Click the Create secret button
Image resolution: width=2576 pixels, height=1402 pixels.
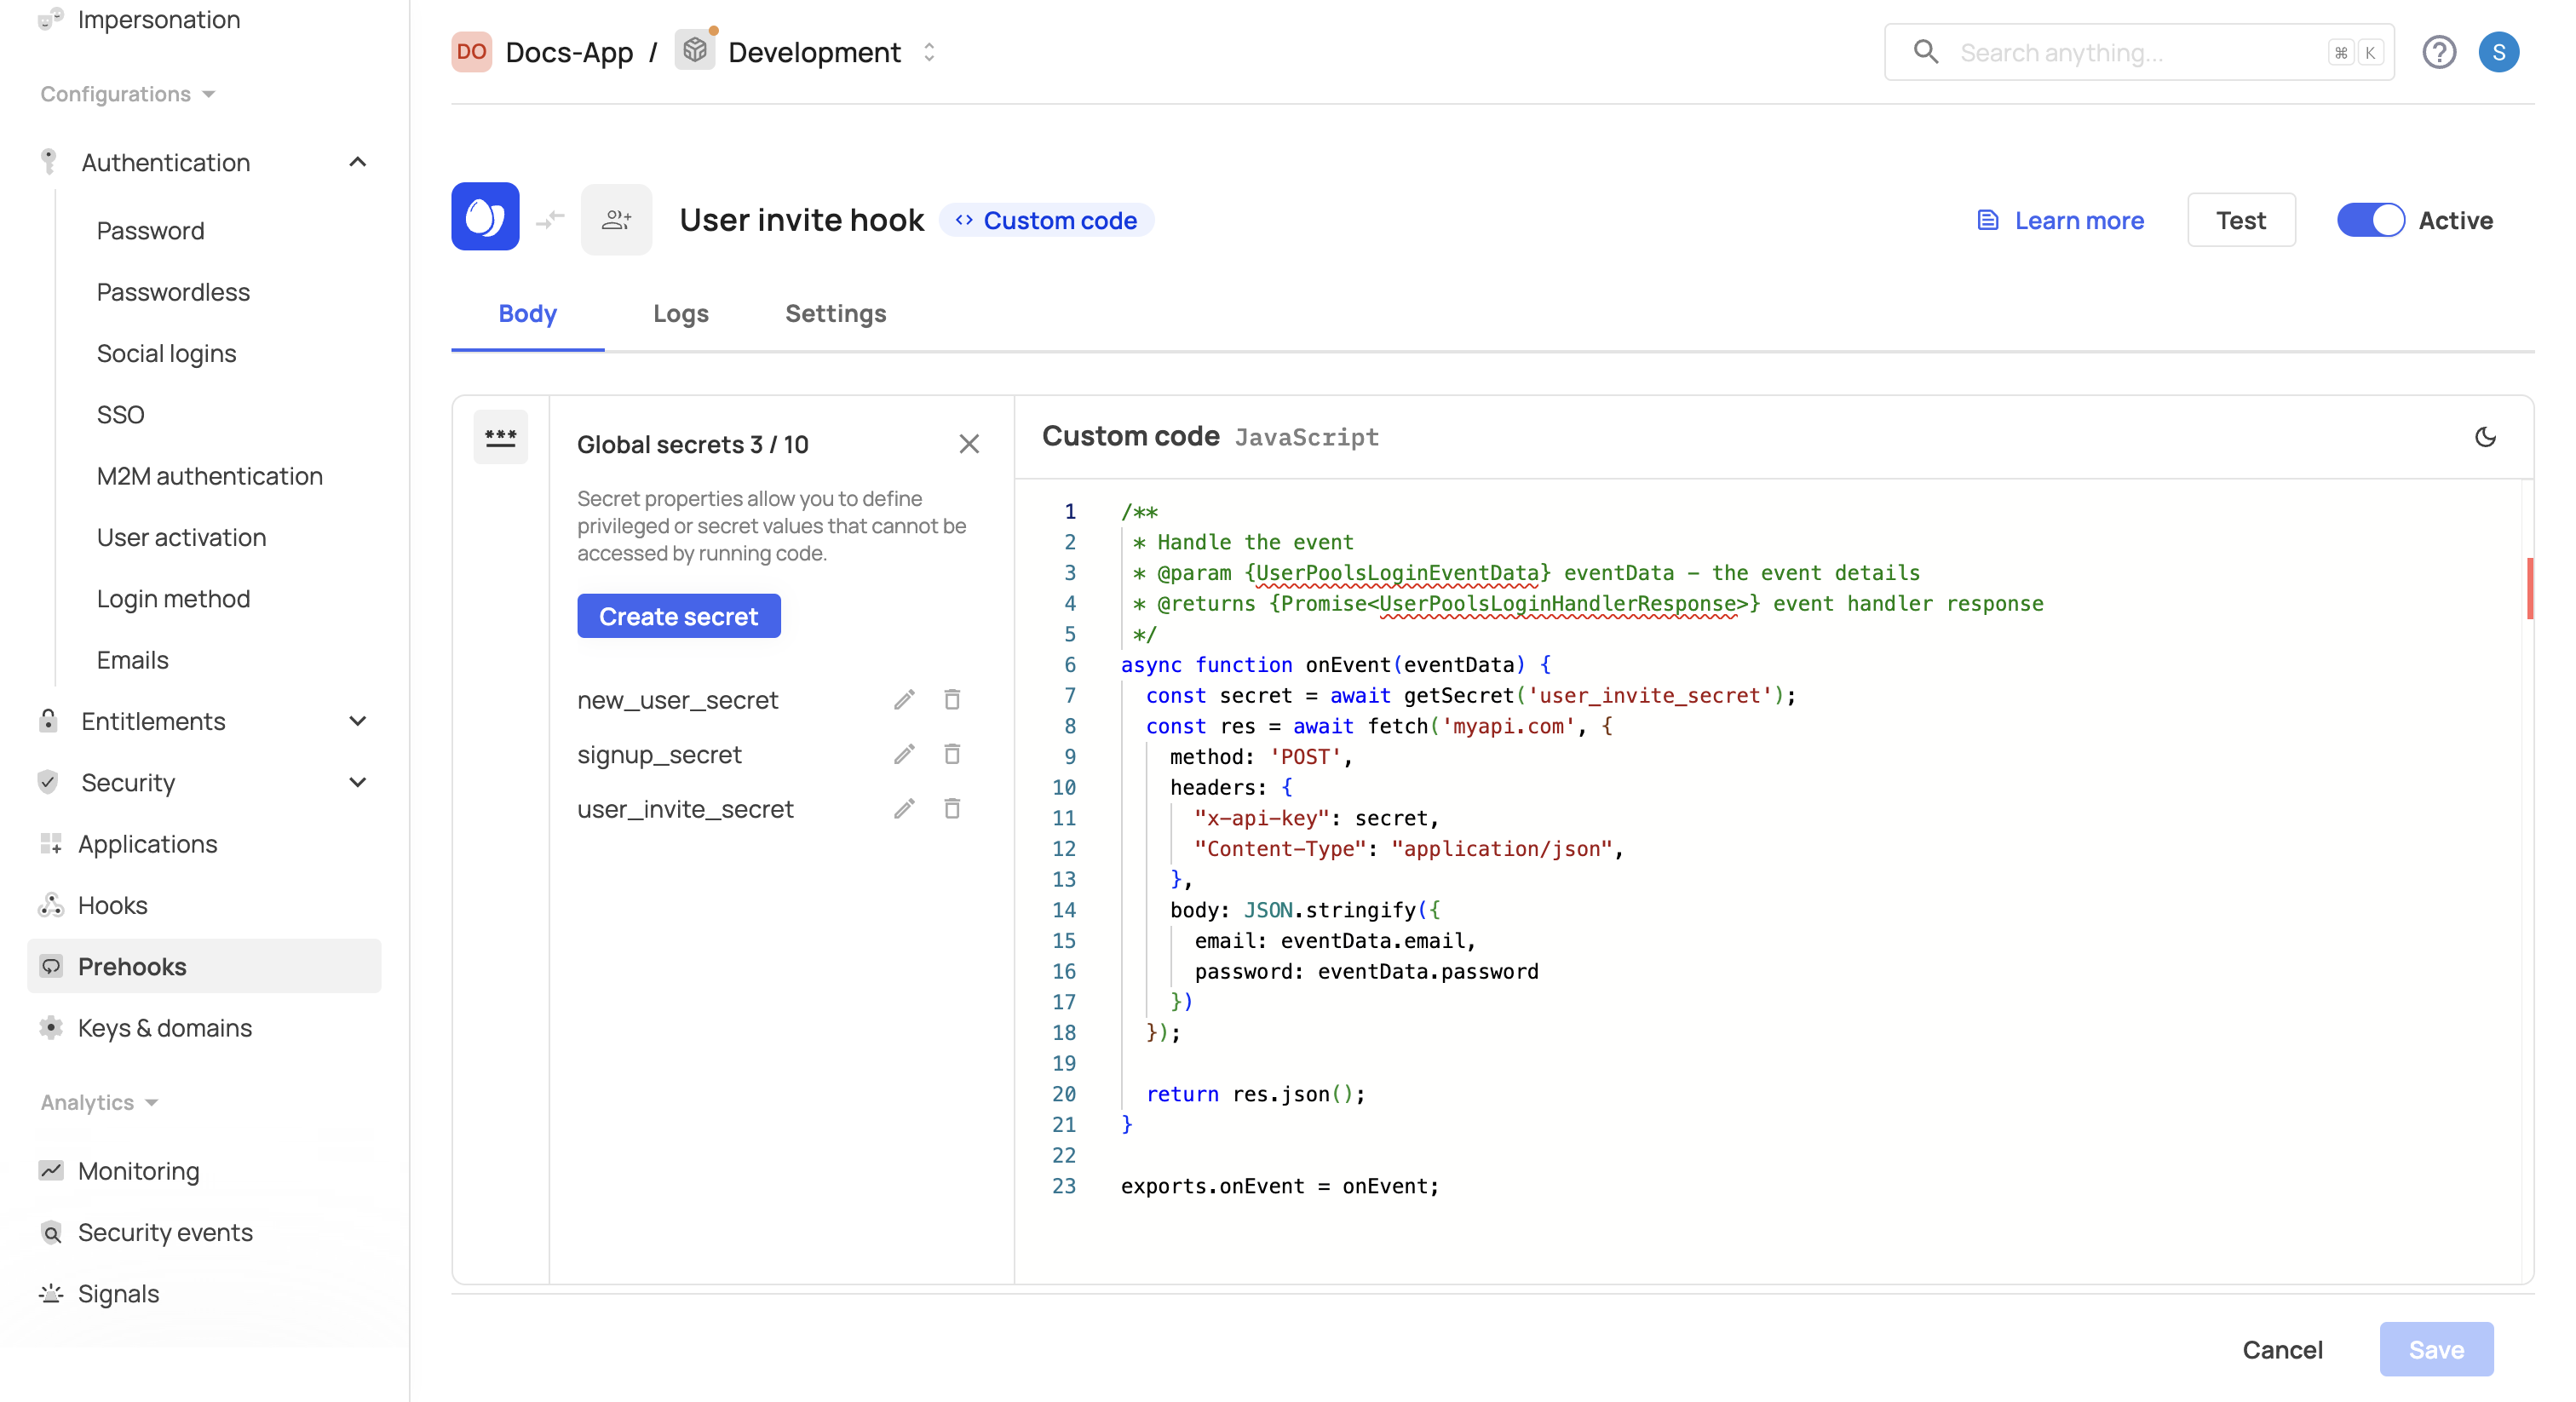click(x=678, y=616)
